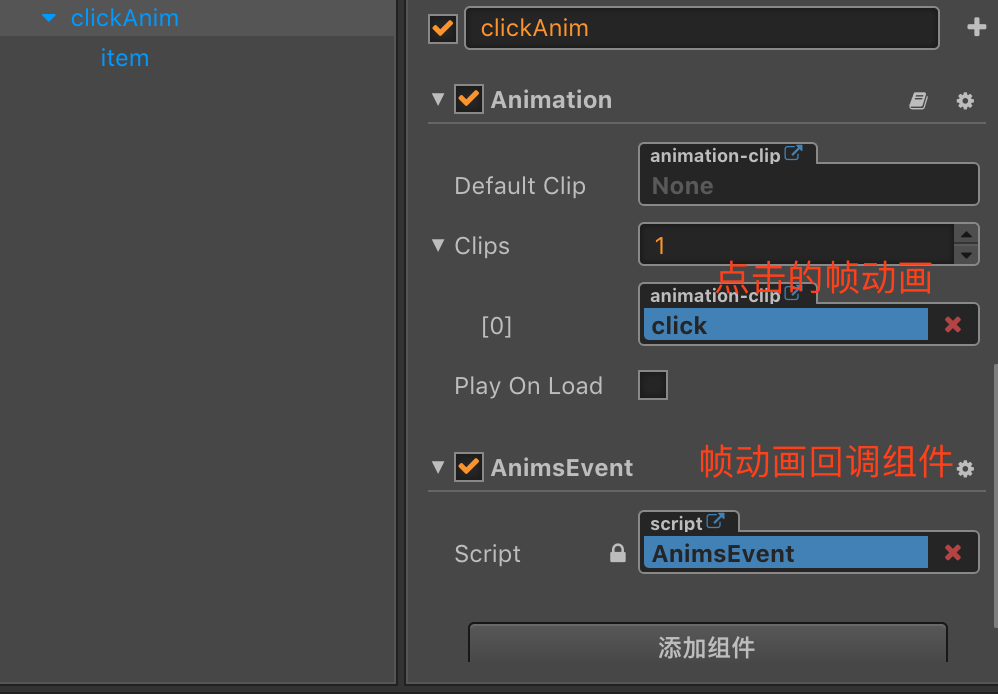
Task: Toggle the clickAnim node active checkbox
Action: [x=442, y=28]
